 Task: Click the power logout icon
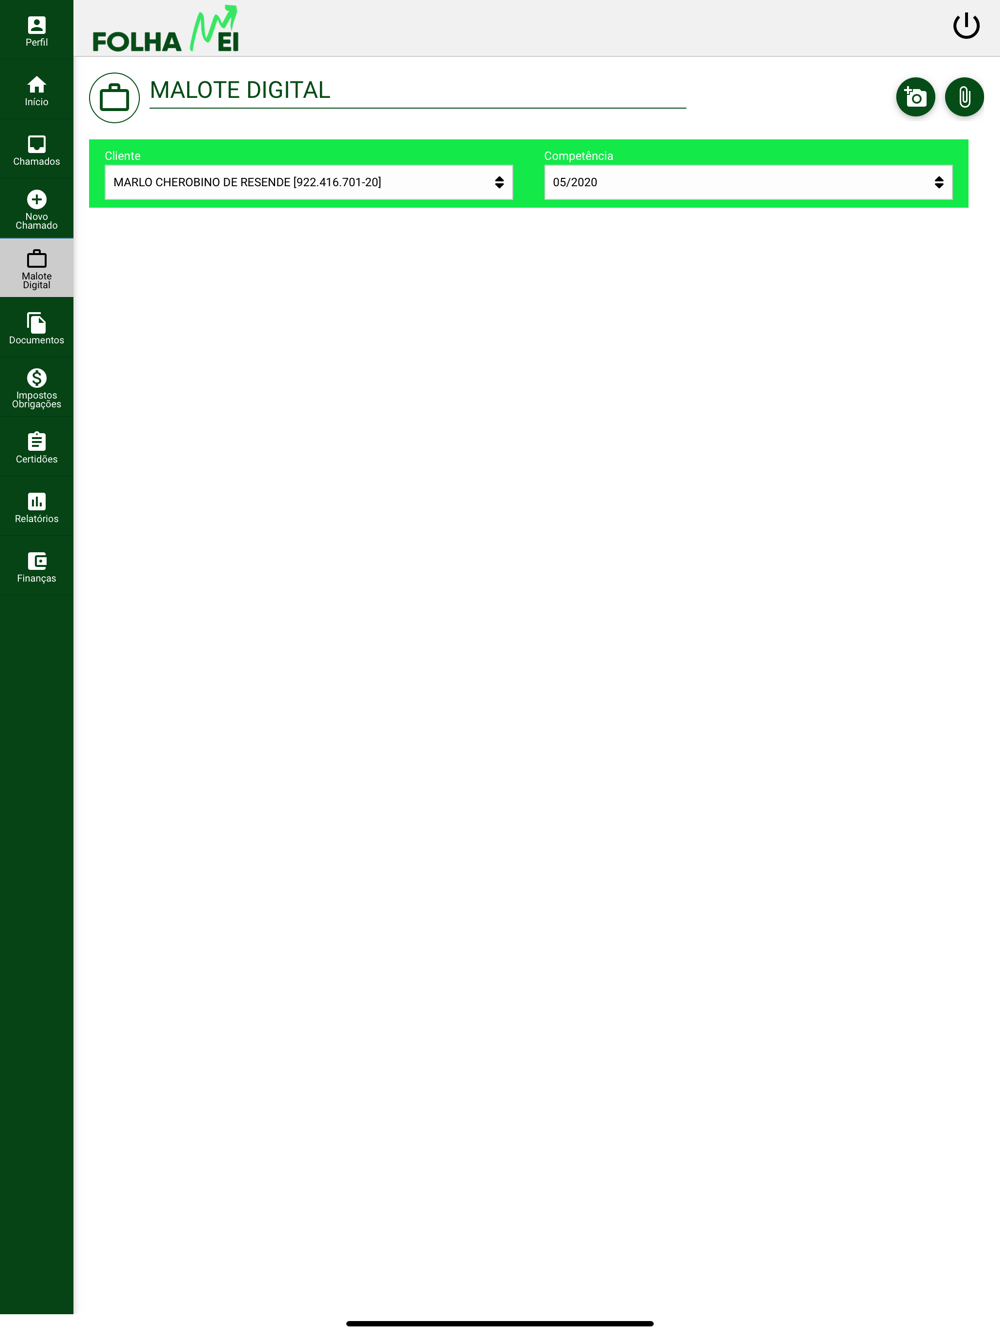pos(966,26)
